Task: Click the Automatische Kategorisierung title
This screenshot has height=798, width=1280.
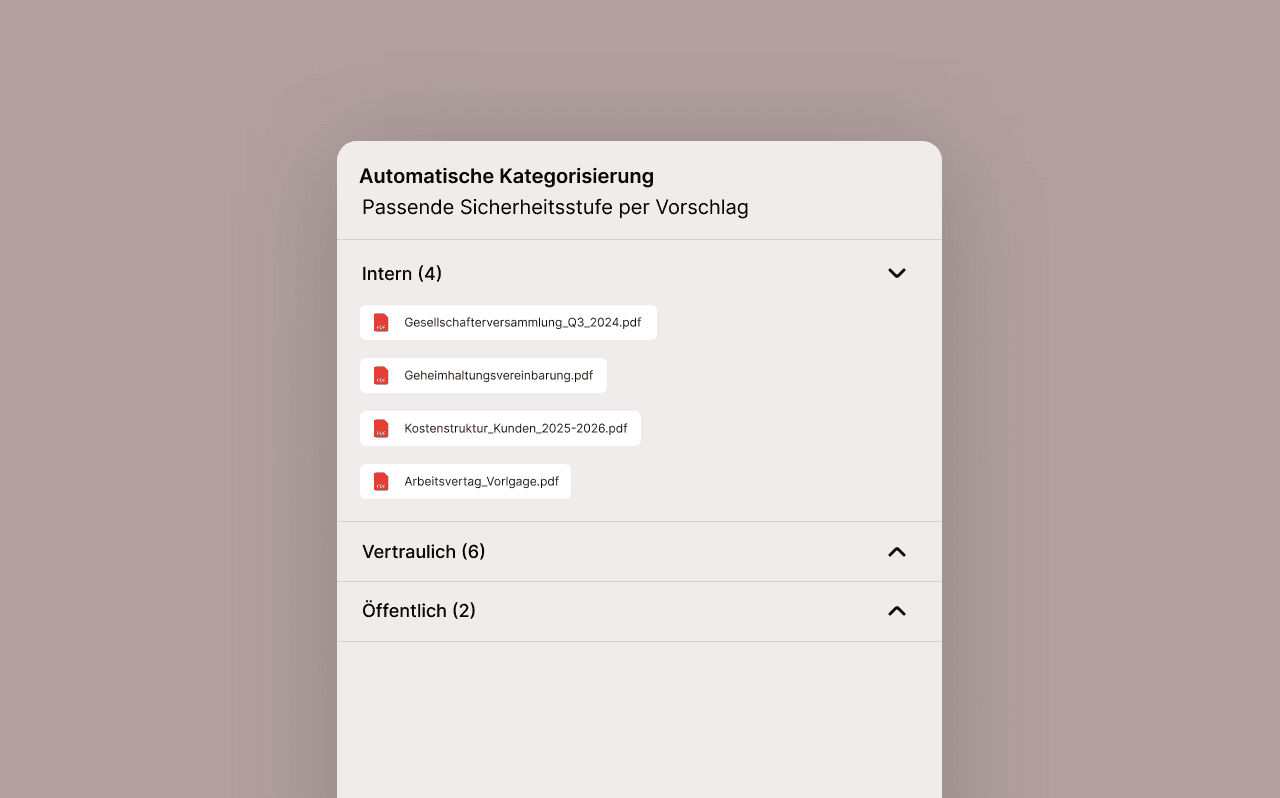Action: (x=506, y=176)
